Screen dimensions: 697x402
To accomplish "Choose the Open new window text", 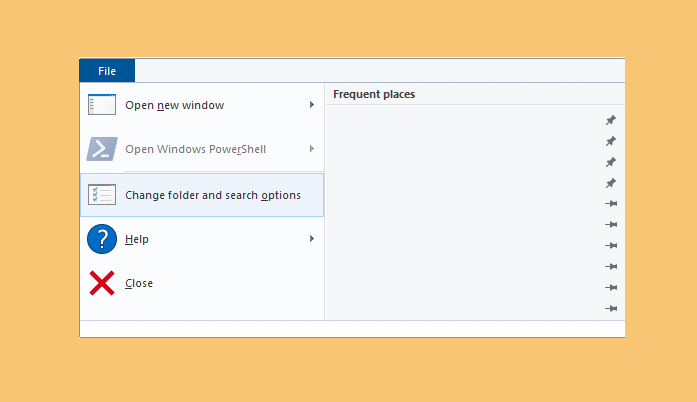I will pos(174,105).
